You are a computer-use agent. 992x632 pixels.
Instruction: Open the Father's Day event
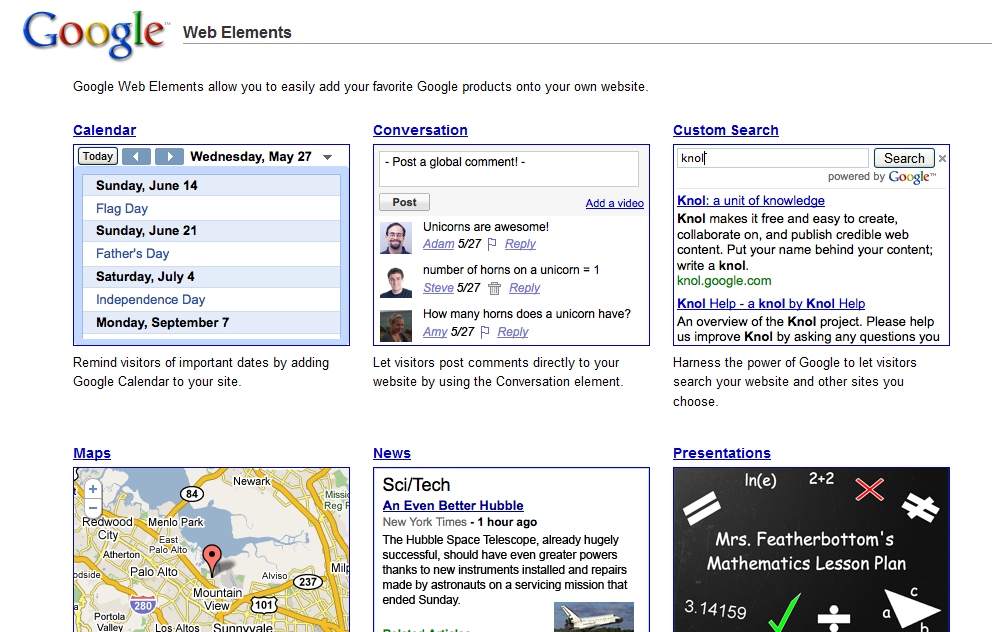[x=132, y=253]
